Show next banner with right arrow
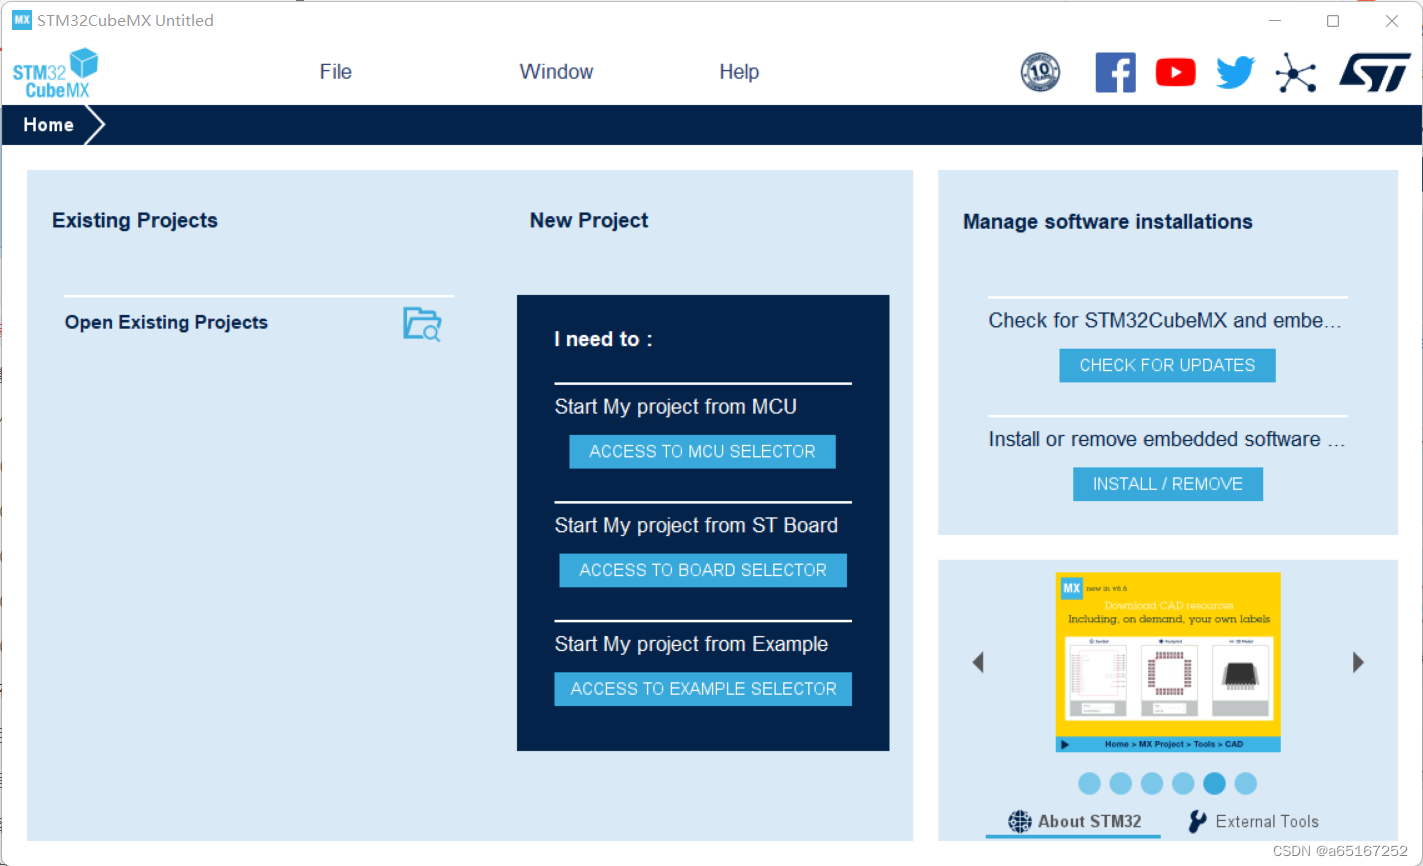Image resolution: width=1423 pixels, height=866 pixels. pos(1358,662)
